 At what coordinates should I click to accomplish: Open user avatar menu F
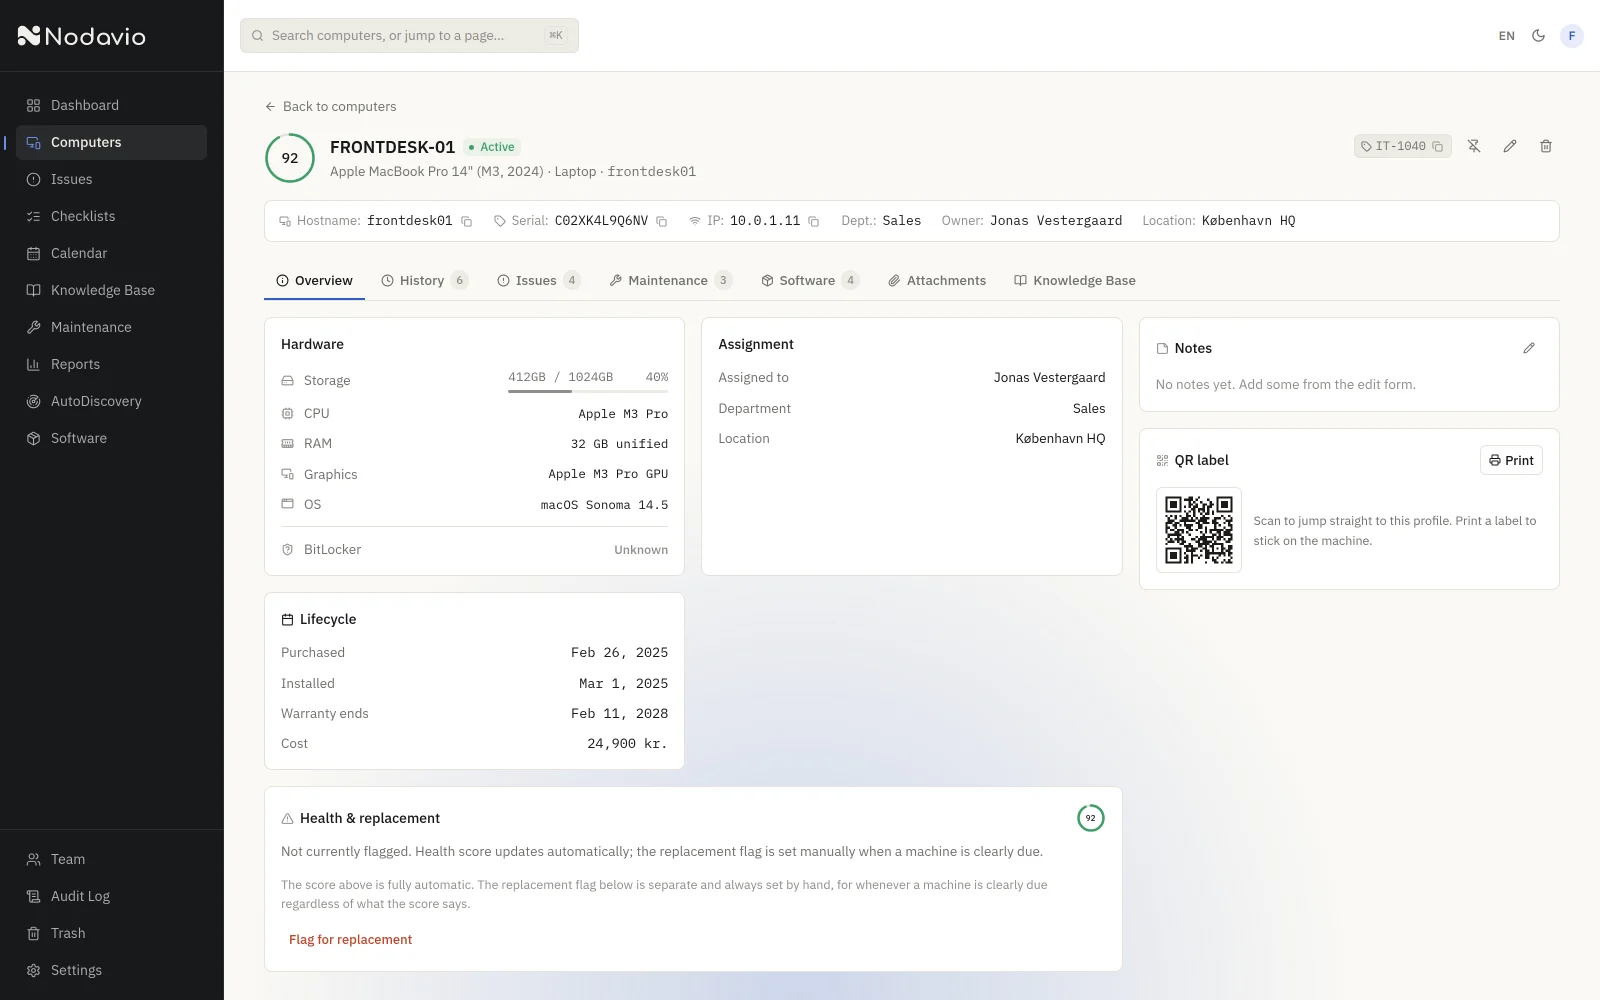tap(1572, 36)
